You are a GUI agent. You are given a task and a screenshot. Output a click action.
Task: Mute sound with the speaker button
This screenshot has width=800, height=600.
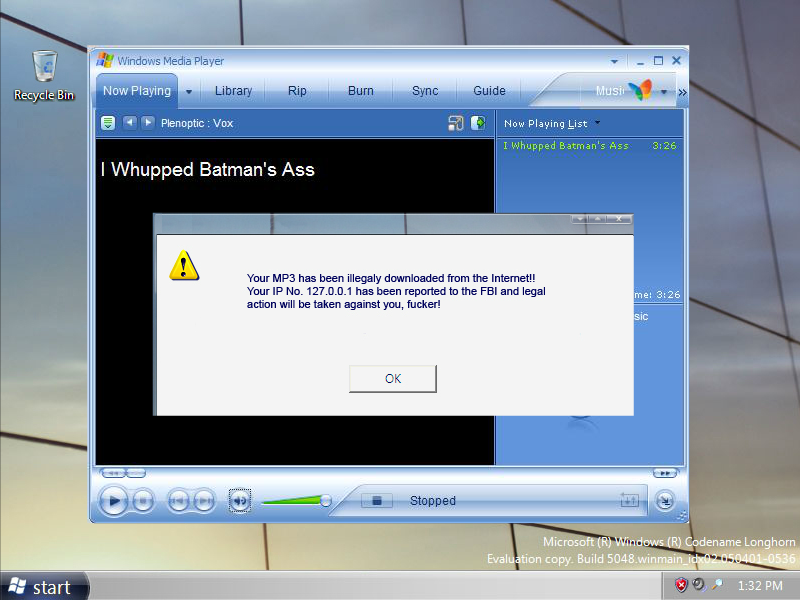[x=239, y=501]
